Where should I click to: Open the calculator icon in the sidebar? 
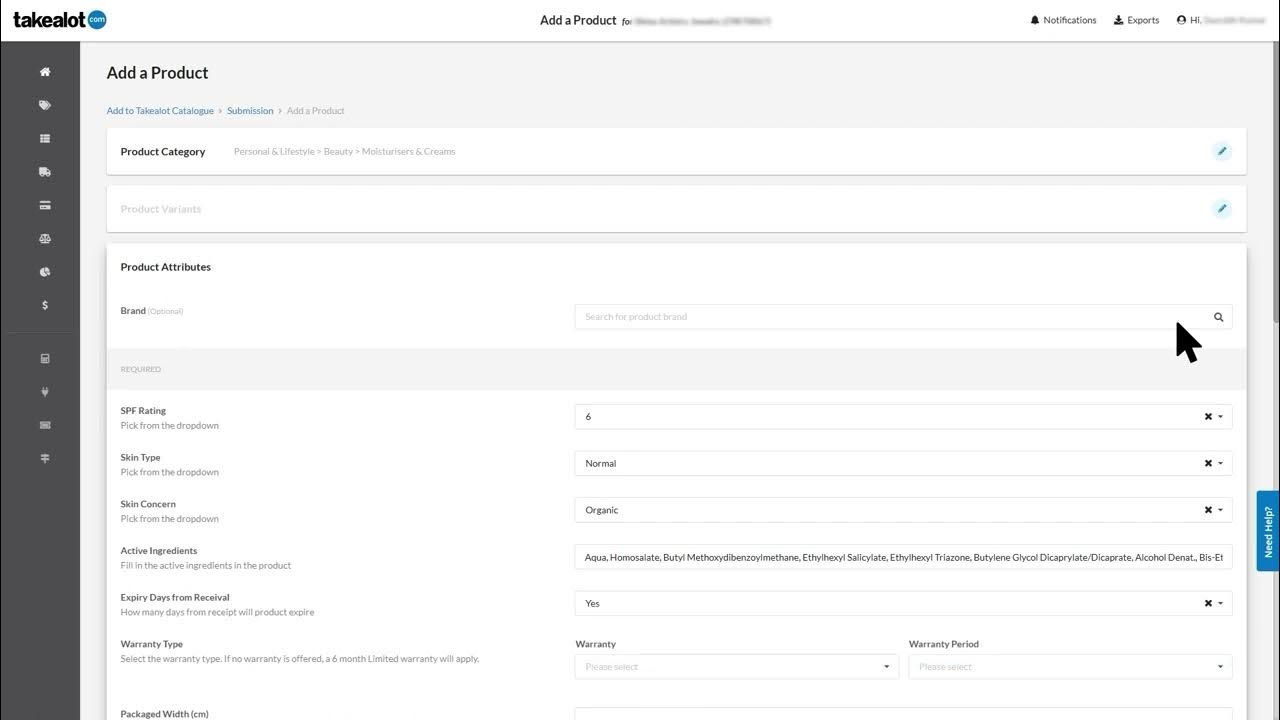pyautogui.click(x=45, y=359)
